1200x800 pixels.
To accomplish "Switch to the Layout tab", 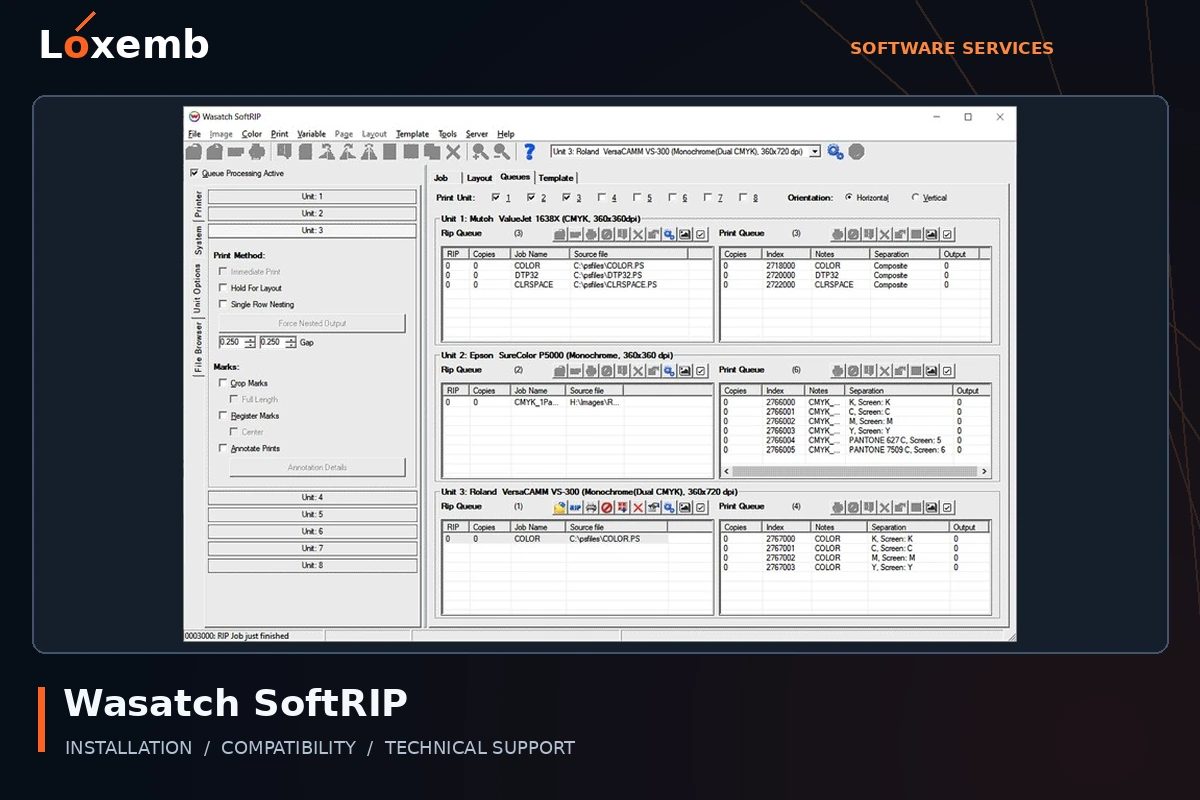I will 480,178.
